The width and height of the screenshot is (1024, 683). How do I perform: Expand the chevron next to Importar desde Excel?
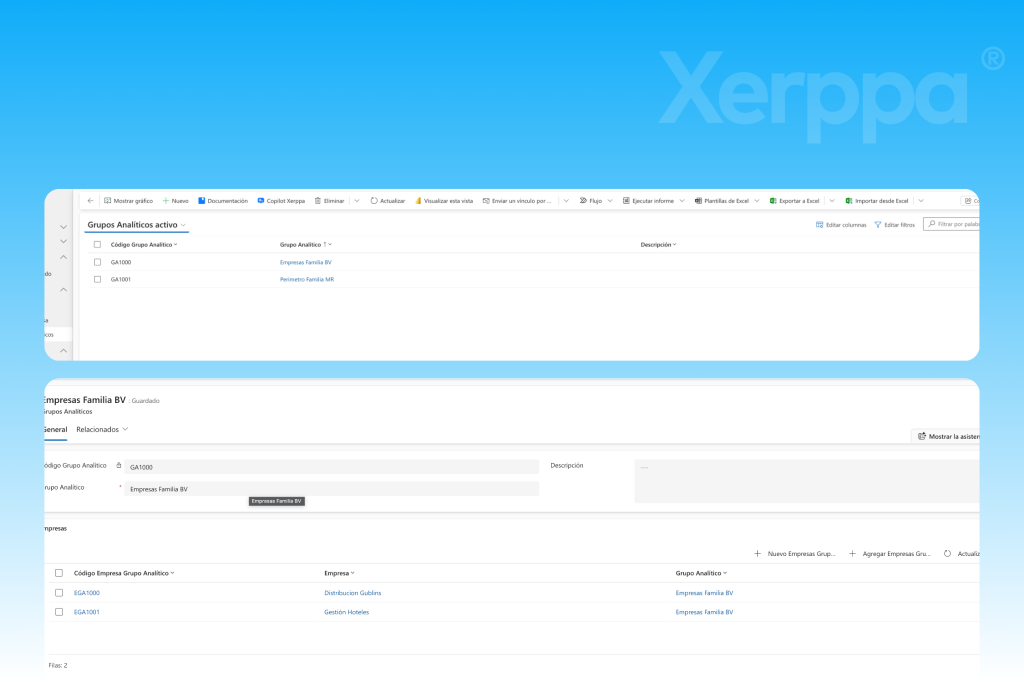[x=921, y=200]
